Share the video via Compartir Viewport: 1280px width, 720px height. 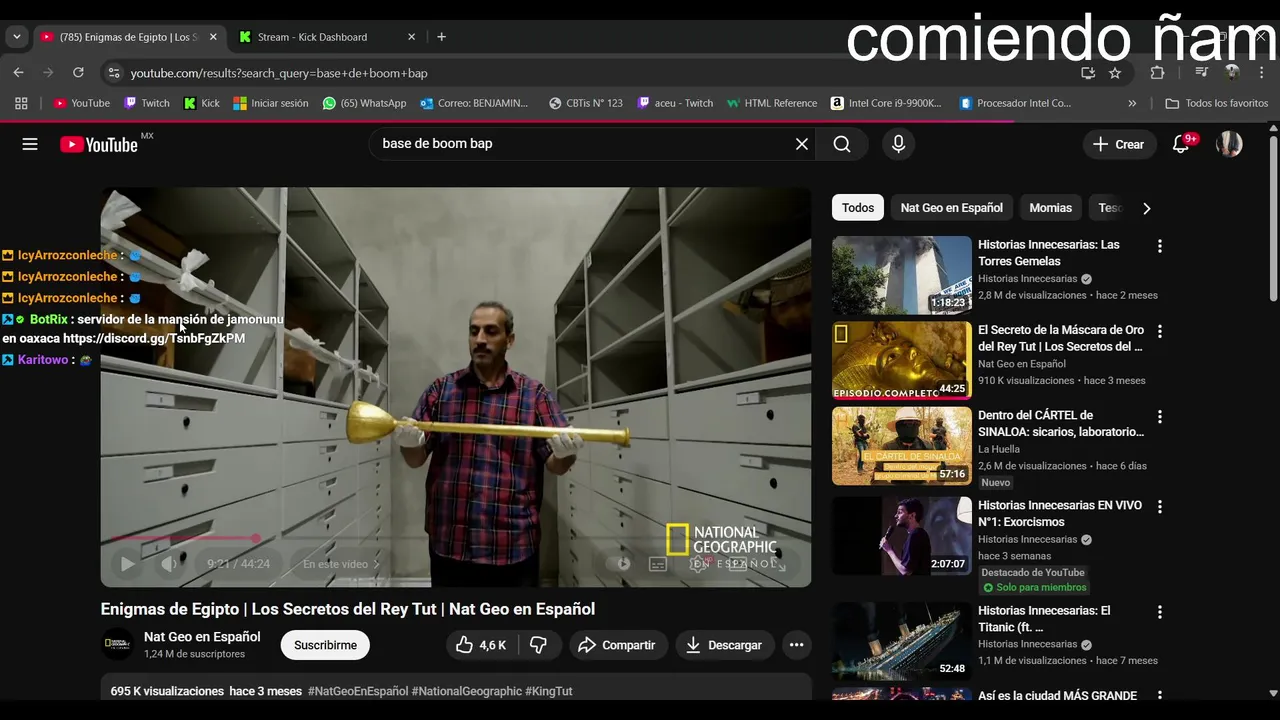coord(617,645)
